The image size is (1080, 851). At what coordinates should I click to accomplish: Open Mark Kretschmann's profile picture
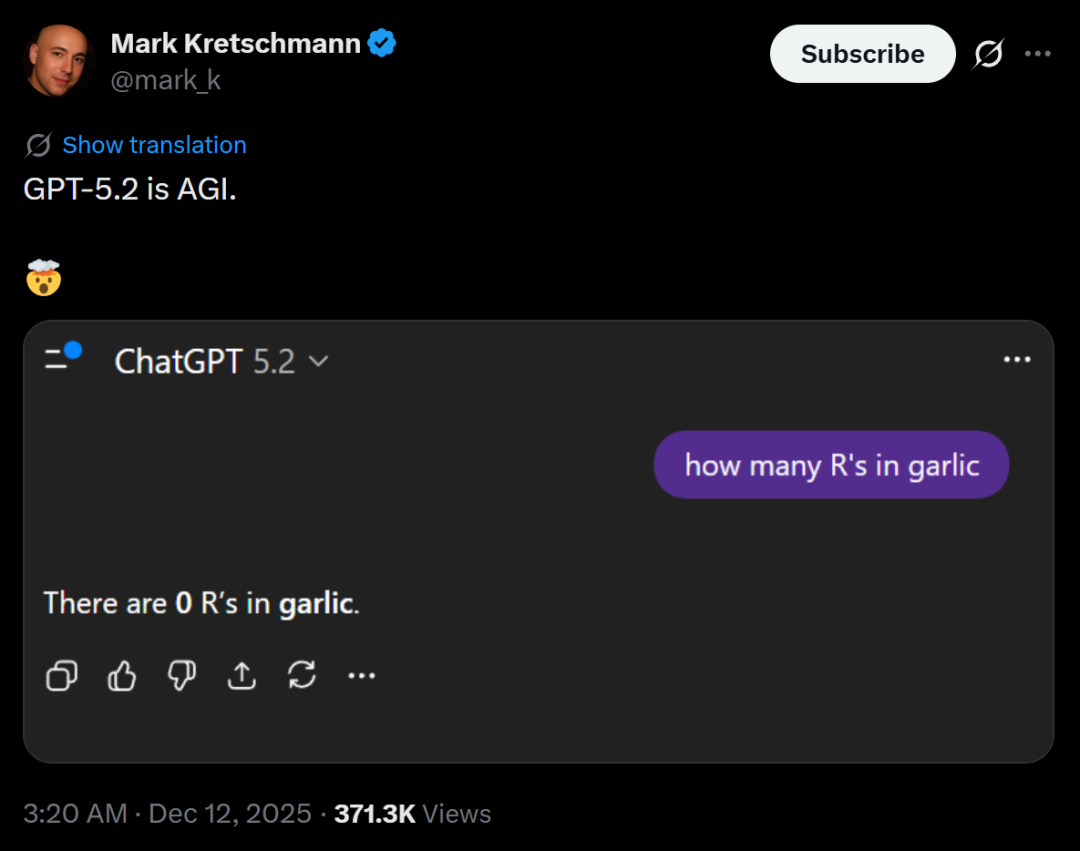click(60, 60)
